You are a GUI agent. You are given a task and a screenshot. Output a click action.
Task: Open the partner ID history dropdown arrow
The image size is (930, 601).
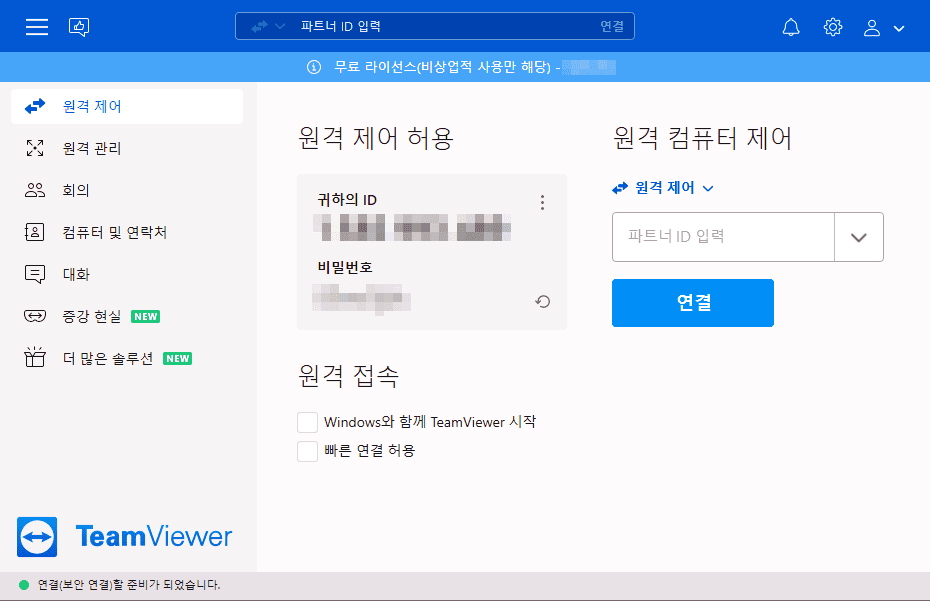tap(859, 237)
